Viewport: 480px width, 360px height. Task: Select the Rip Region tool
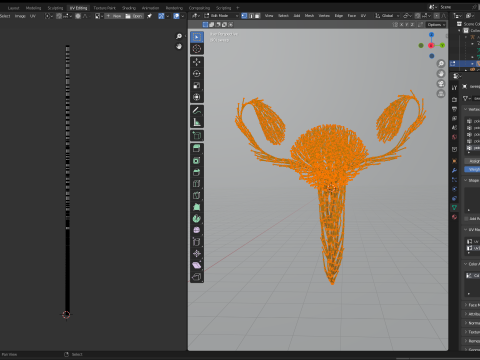tap(197, 277)
